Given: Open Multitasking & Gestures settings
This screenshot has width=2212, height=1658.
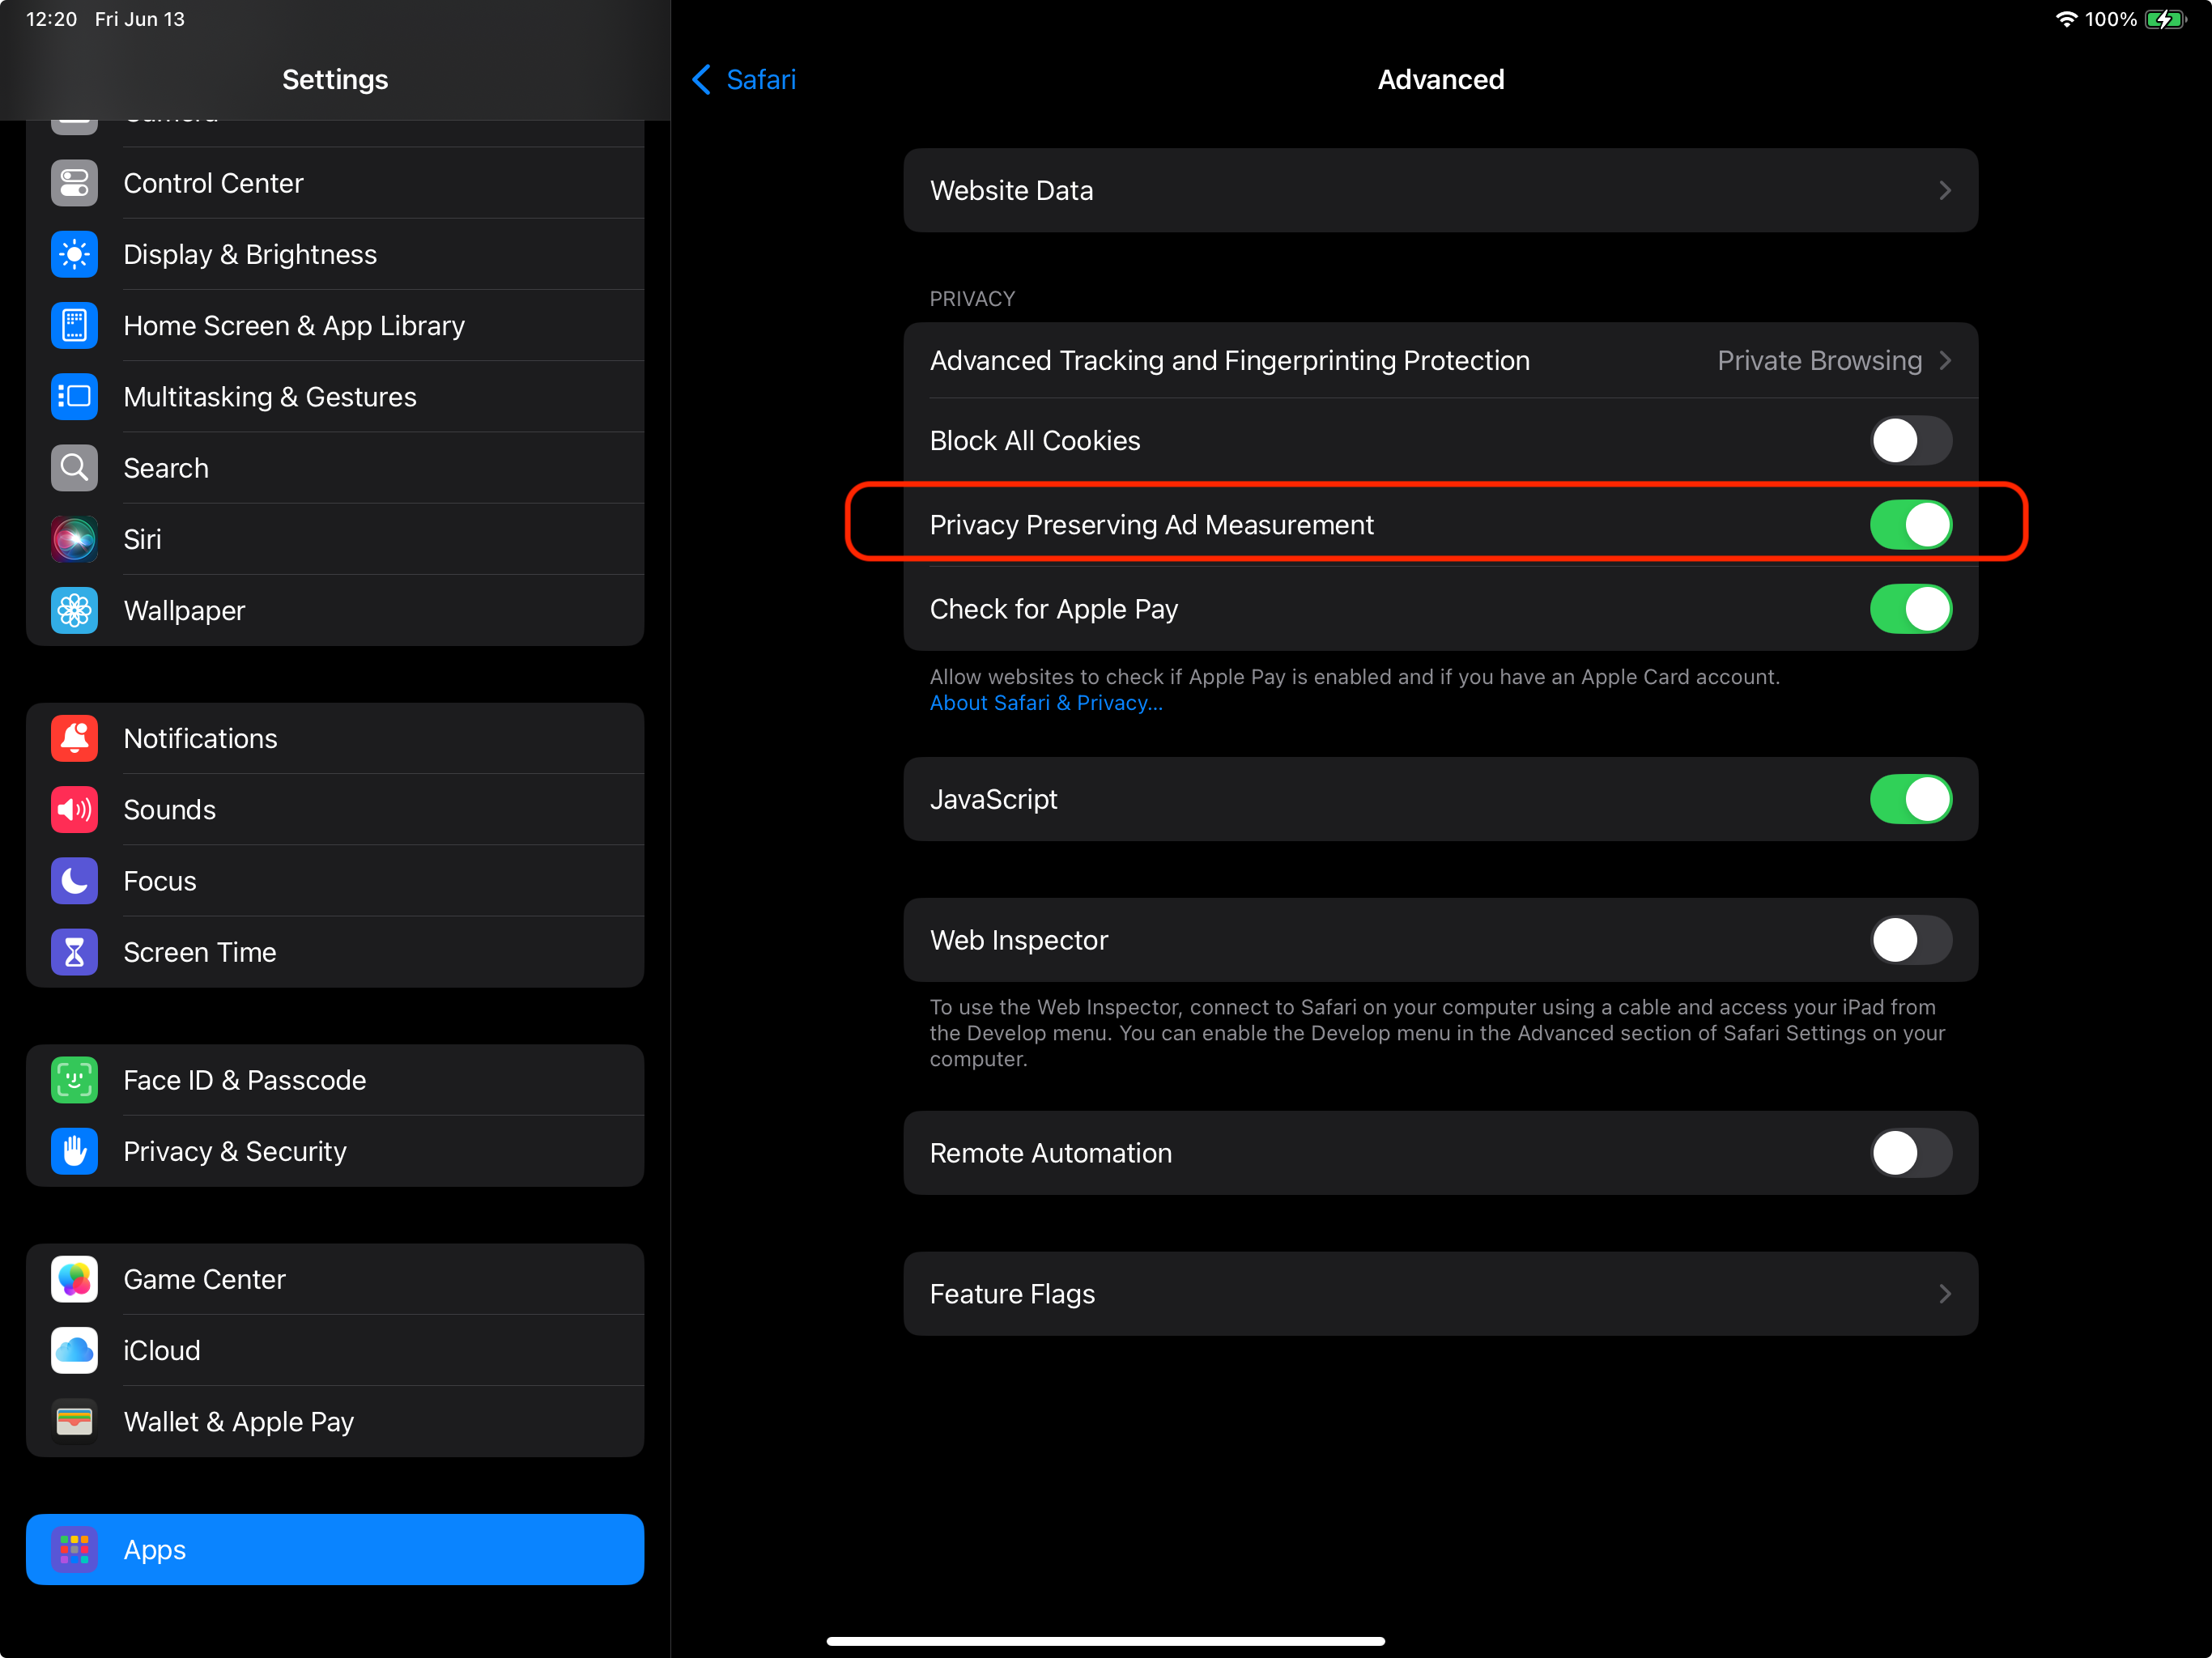Looking at the screenshot, I should coord(335,396).
